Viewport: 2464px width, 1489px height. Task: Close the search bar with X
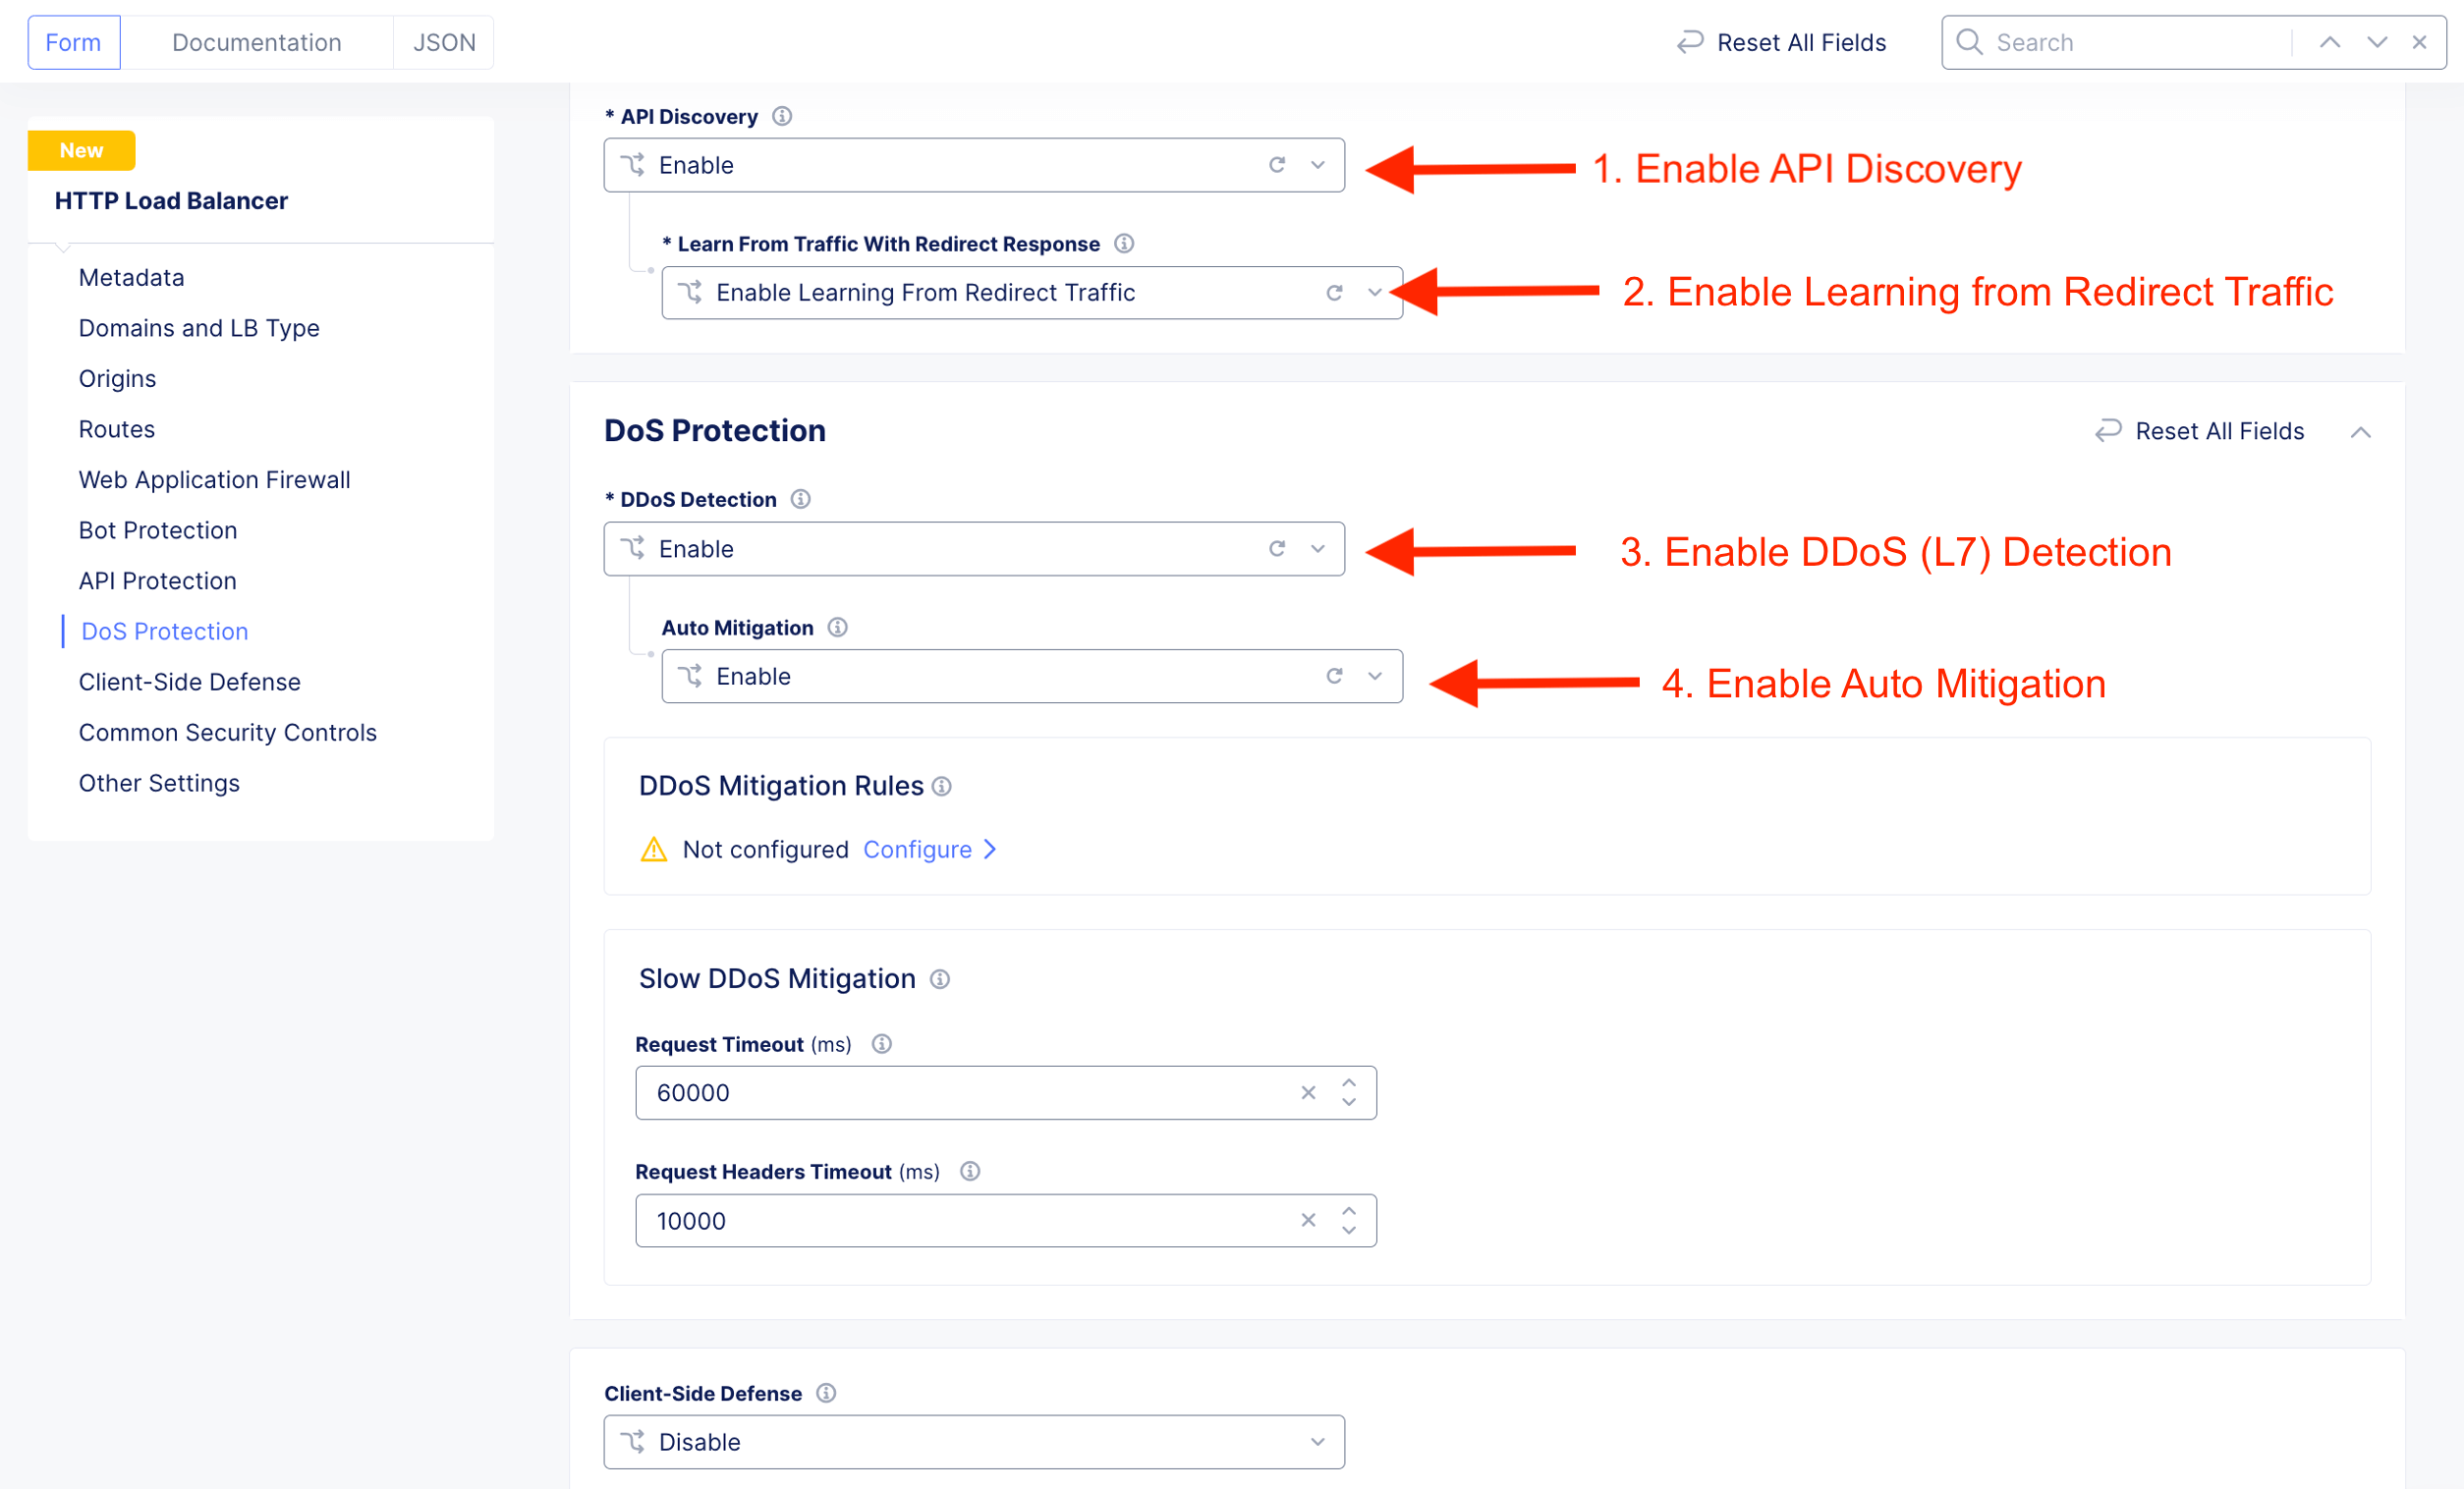[x=2419, y=42]
